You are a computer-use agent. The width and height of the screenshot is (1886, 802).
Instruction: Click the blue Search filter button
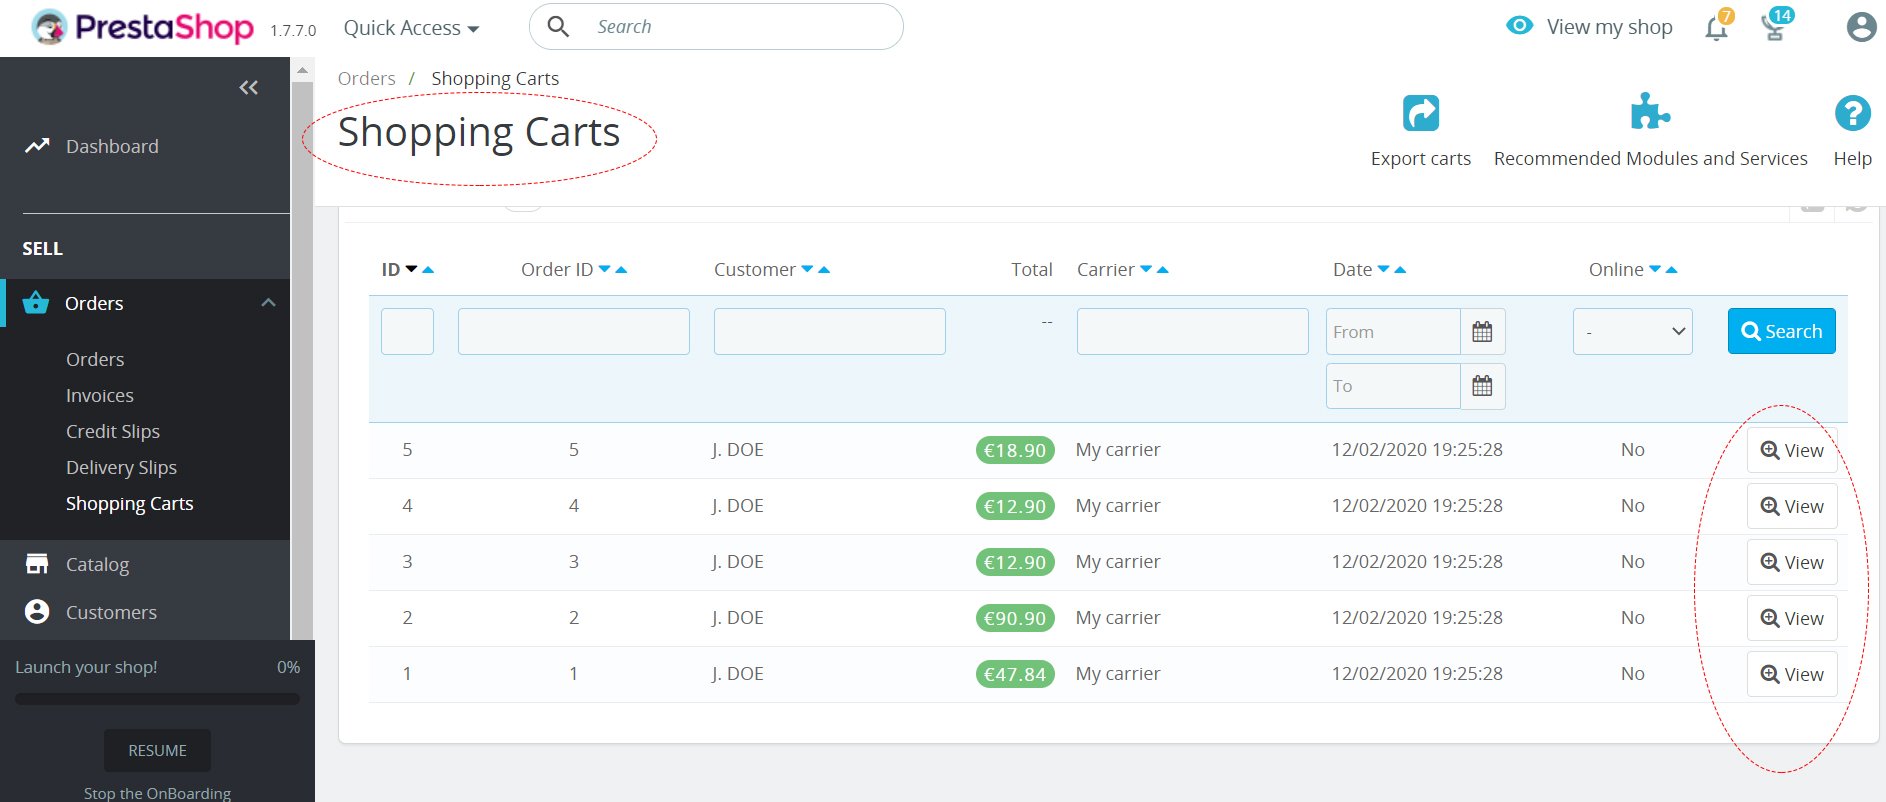pos(1781,331)
